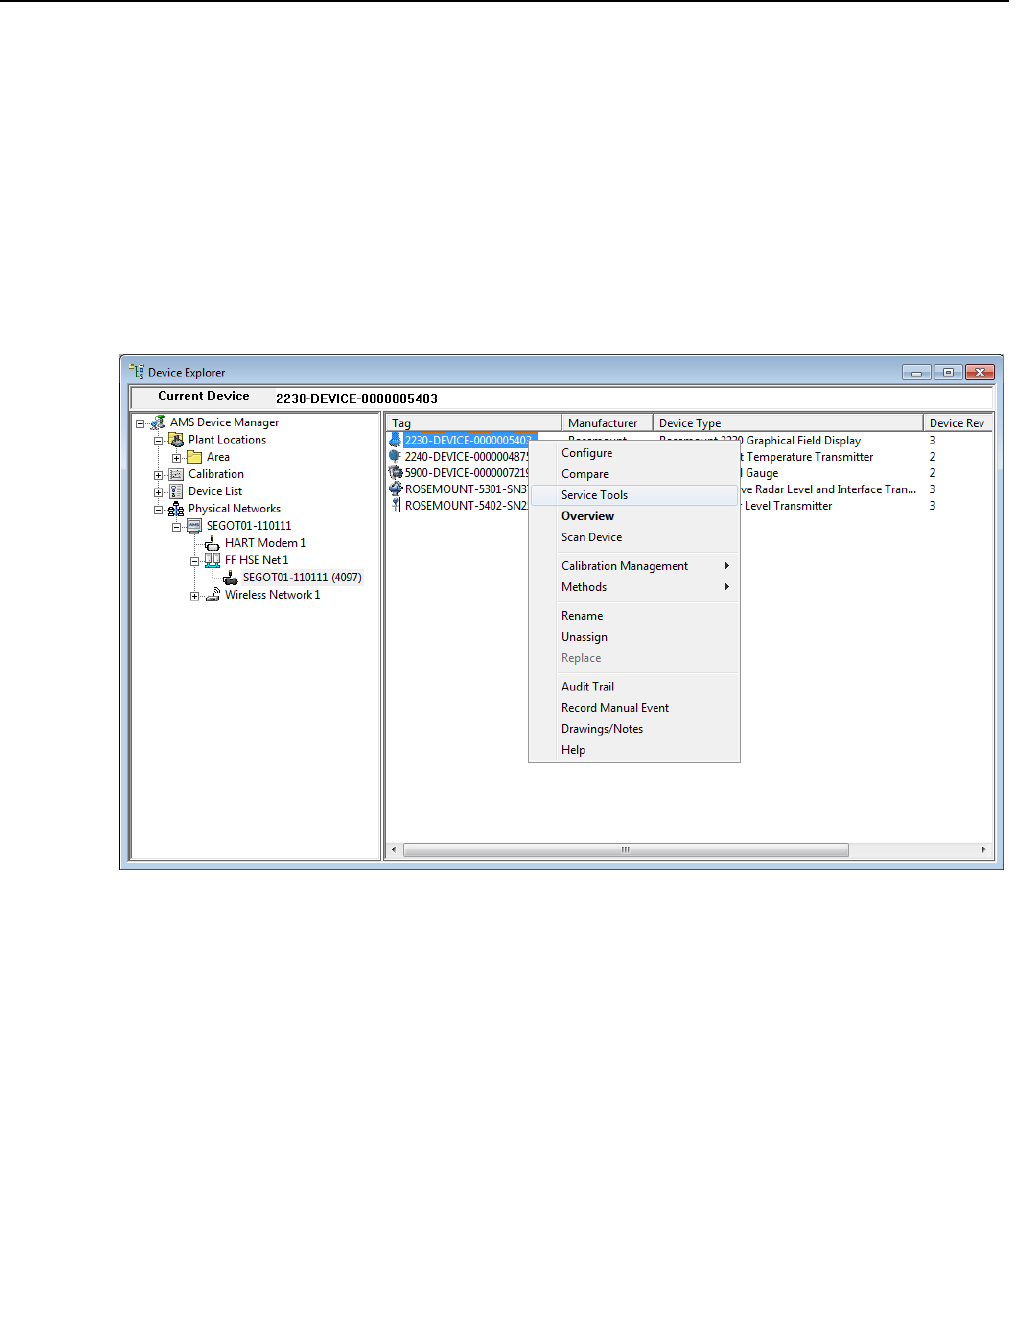Open Calibration Management submenu arrow
The width and height of the screenshot is (1027, 1322).
(727, 566)
